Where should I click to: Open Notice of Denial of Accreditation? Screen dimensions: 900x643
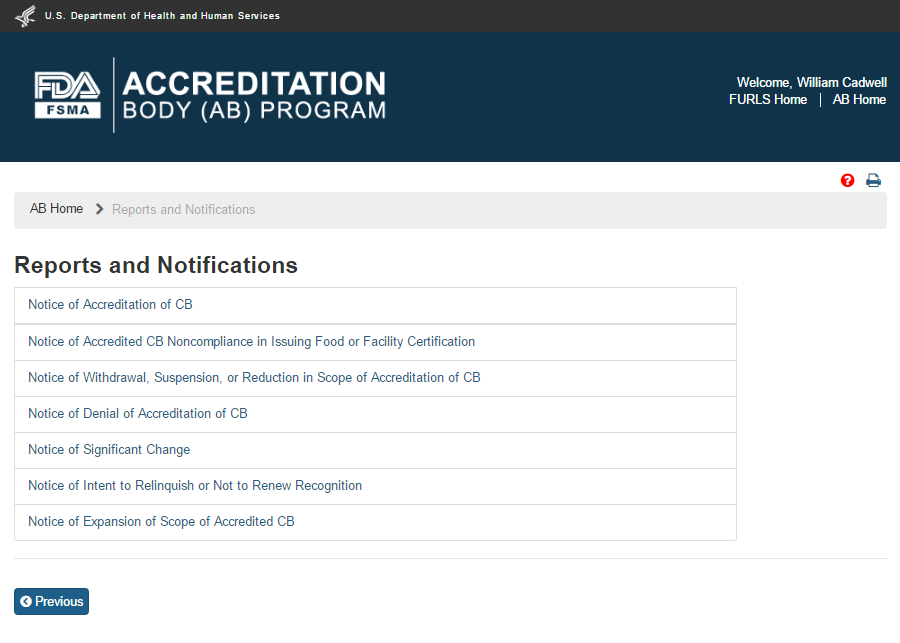coord(137,414)
